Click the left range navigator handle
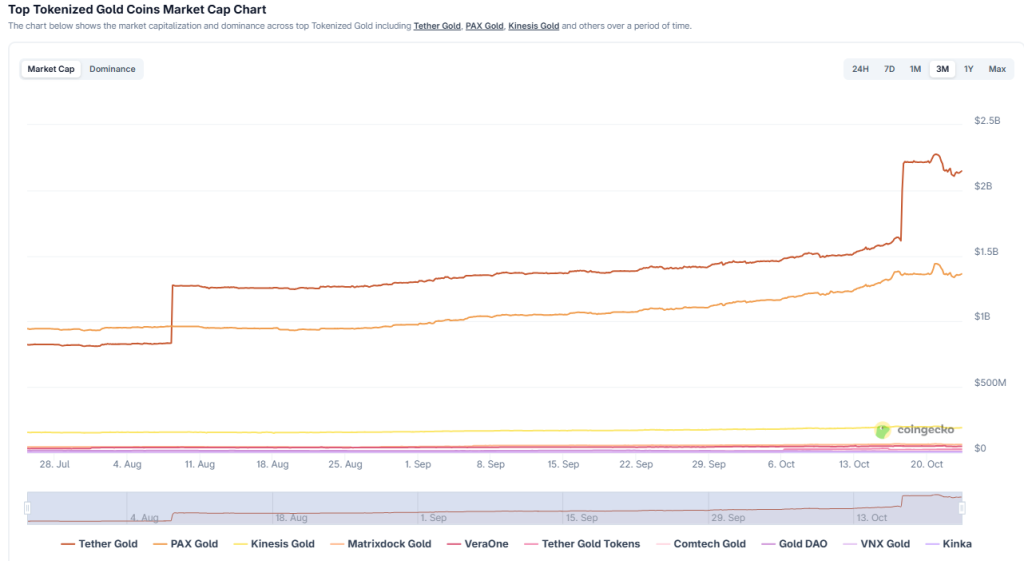This screenshot has height=561, width=1024. click(x=28, y=508)
